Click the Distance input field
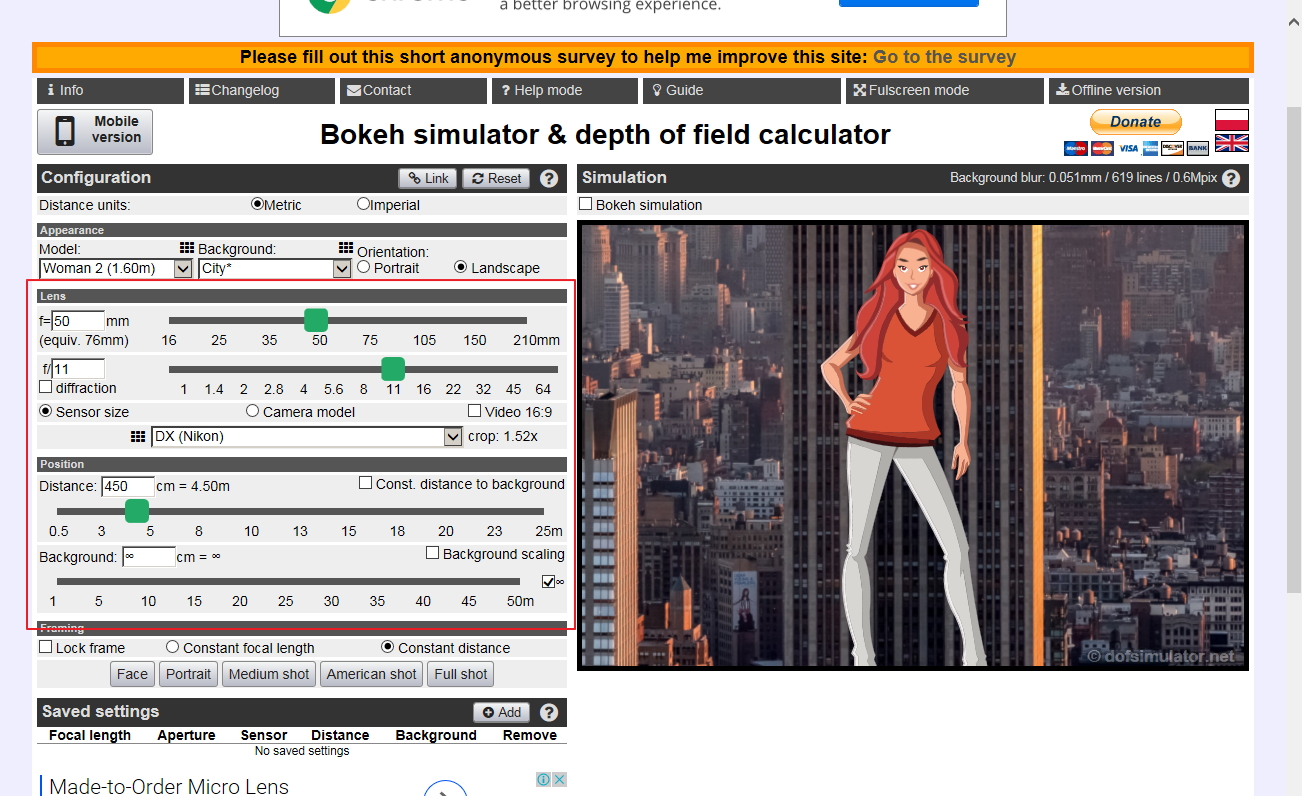The width and height of the screenshot is (1302, 796). [128, 487]
